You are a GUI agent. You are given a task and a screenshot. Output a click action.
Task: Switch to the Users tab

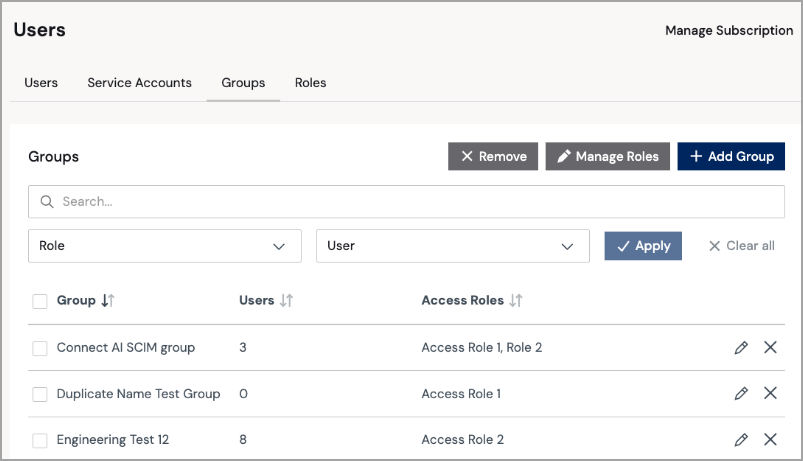tap(41, 82)
